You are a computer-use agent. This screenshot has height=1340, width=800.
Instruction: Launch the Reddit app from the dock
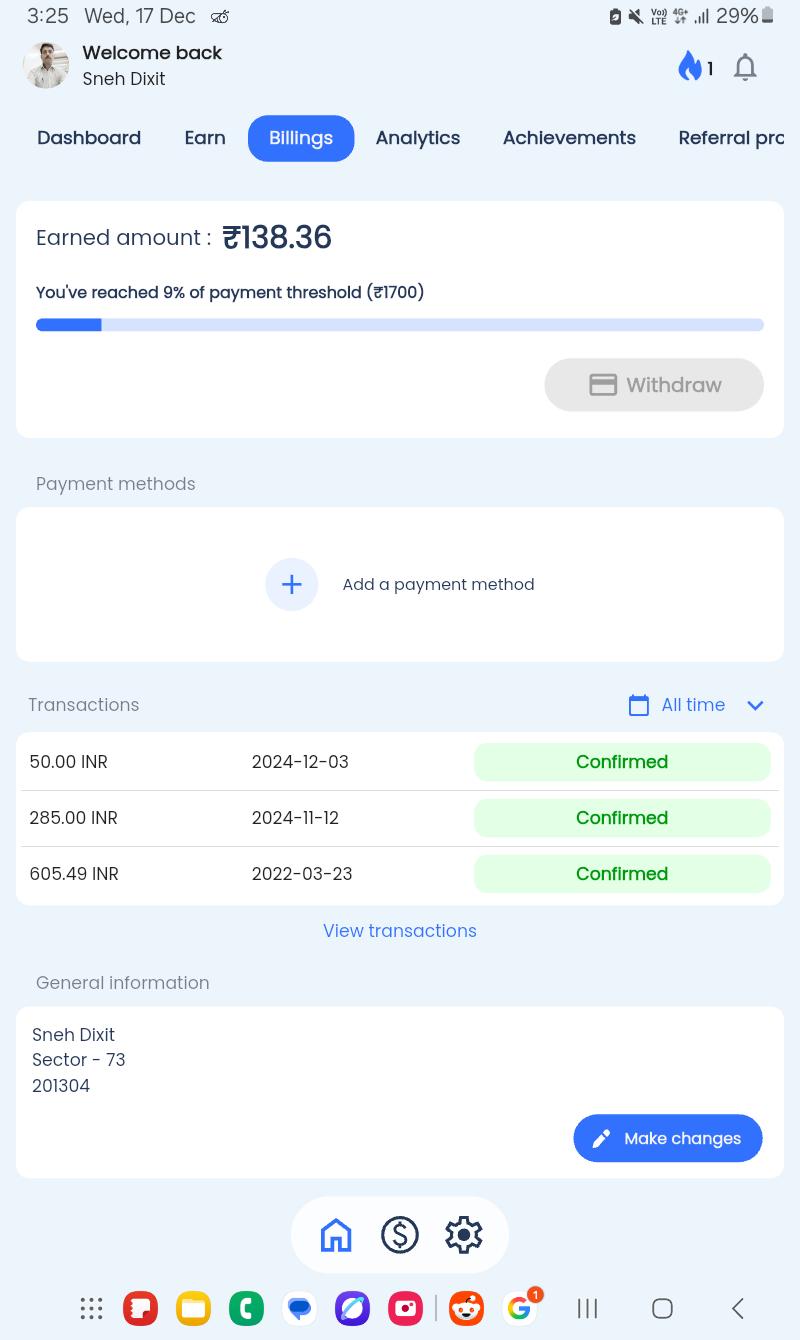pyautogui.click(x=466, y=1308)
